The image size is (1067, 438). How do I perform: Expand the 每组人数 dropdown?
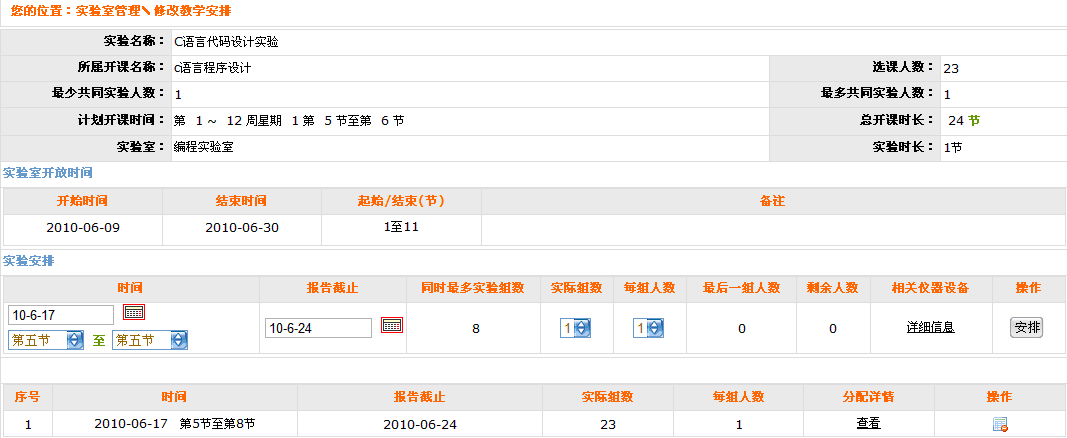click(647, 328)
